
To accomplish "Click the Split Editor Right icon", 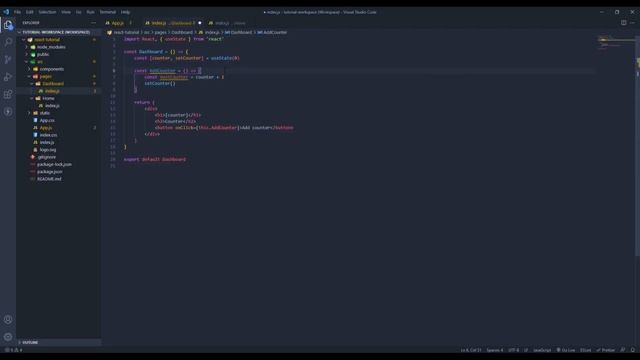I will pos(623,23).
